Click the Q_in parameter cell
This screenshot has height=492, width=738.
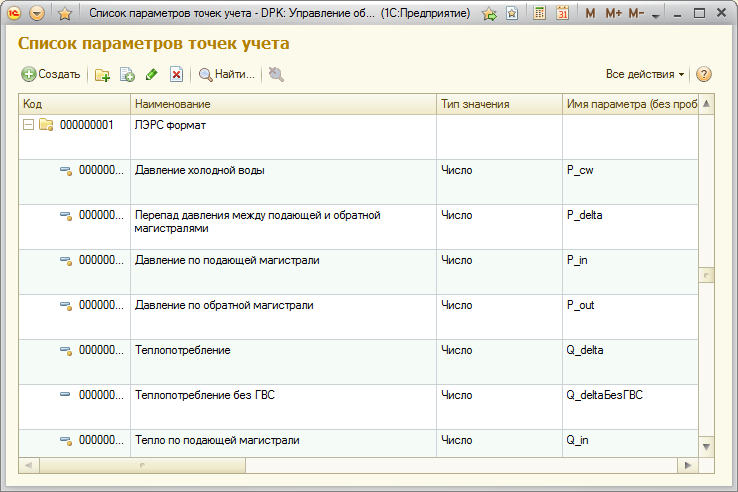tap(630, 443)
